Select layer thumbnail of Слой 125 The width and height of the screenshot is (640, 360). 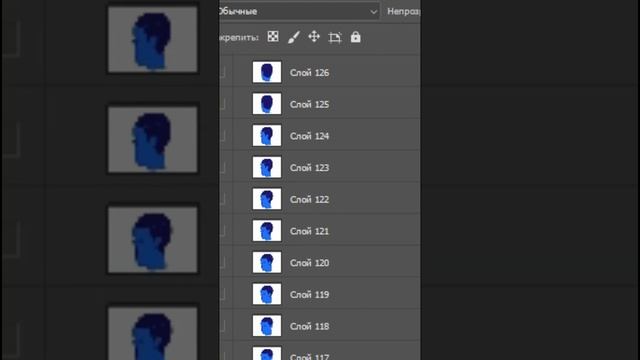click(x=267, y=104)
